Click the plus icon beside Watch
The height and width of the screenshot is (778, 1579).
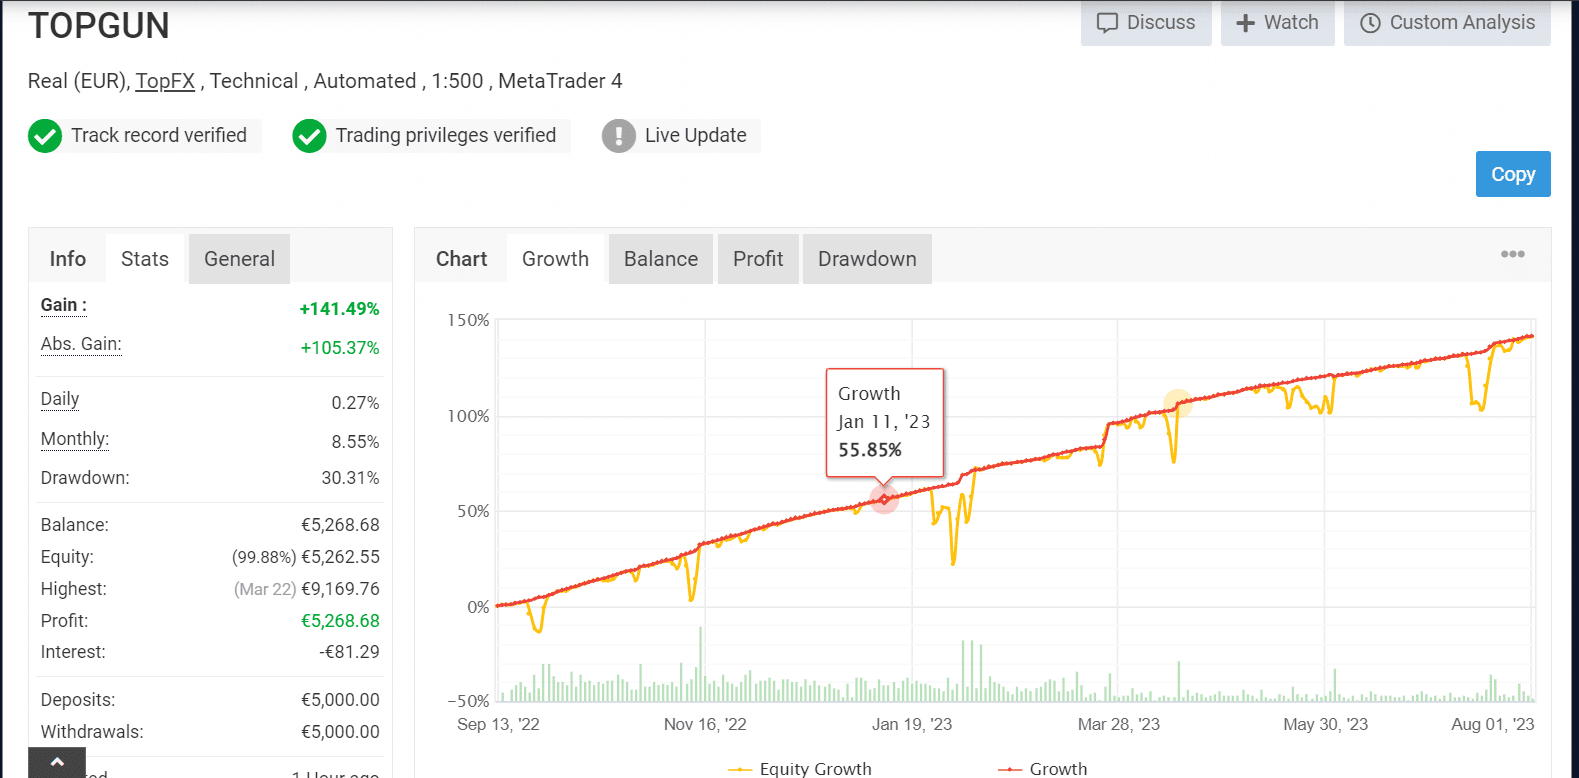(x=1245, y=23)
